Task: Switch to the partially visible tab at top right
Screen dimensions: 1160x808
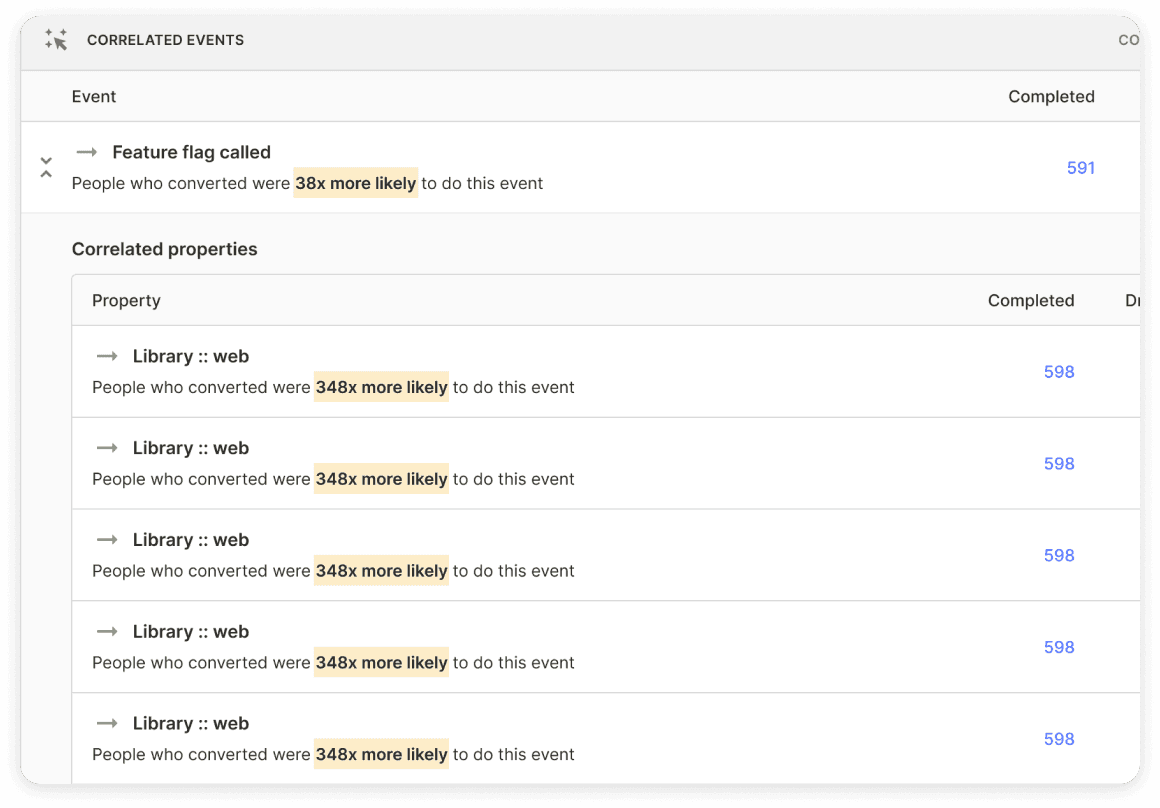Action: point(1128,41)
